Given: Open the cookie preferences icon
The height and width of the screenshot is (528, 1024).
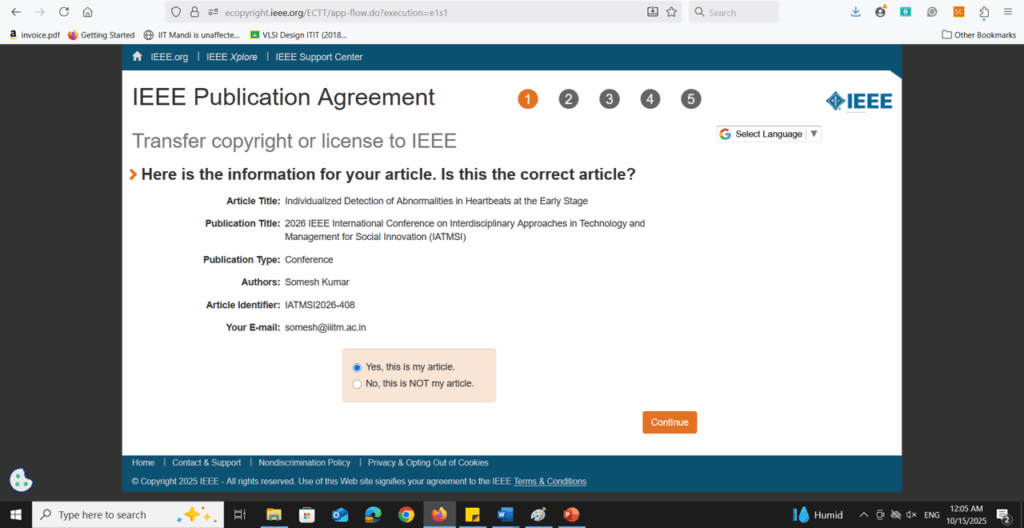Looking at the screenshot, I should tap(21, 480).
